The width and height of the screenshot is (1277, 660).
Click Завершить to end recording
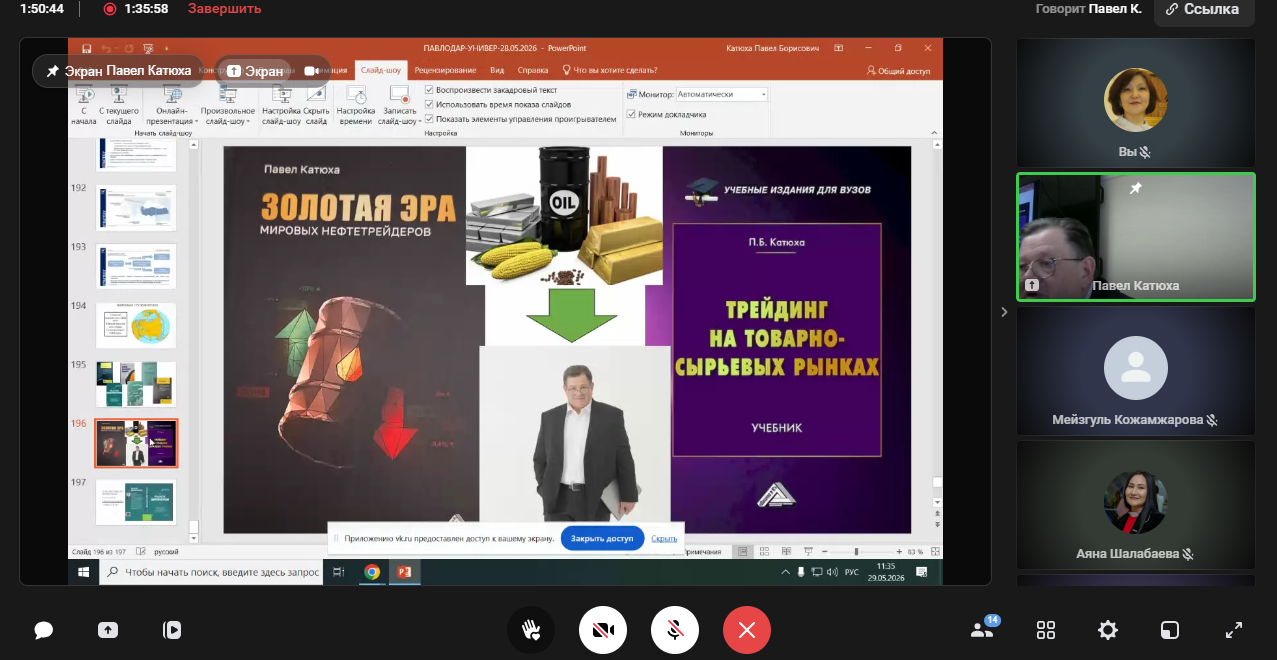coord(225,9)
